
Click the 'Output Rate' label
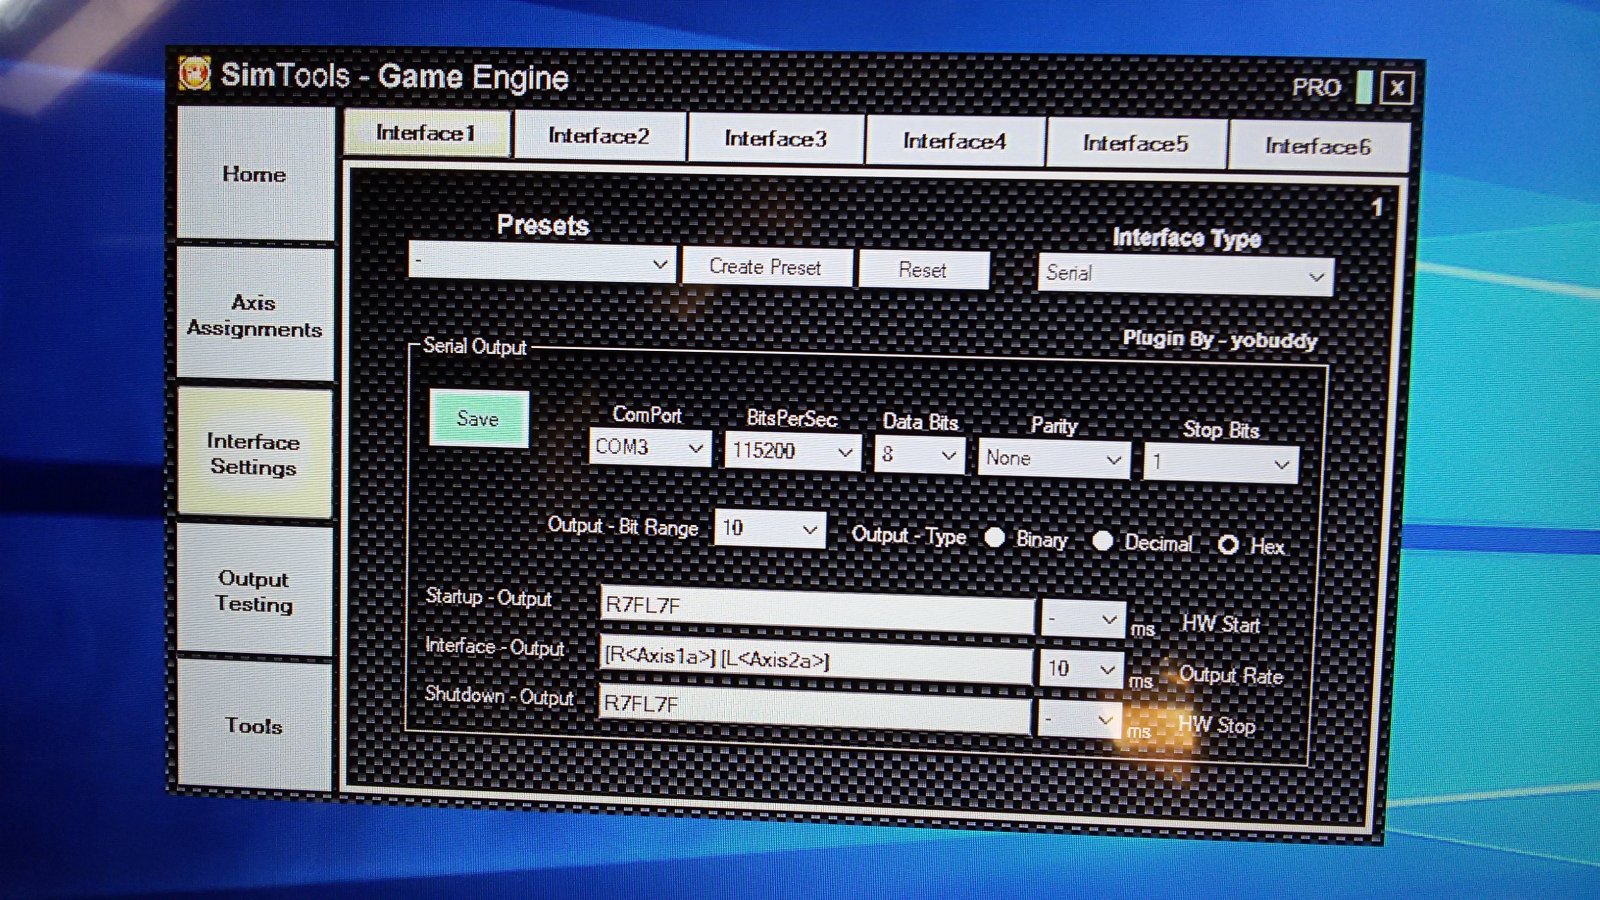click(x=1231, y=675)
